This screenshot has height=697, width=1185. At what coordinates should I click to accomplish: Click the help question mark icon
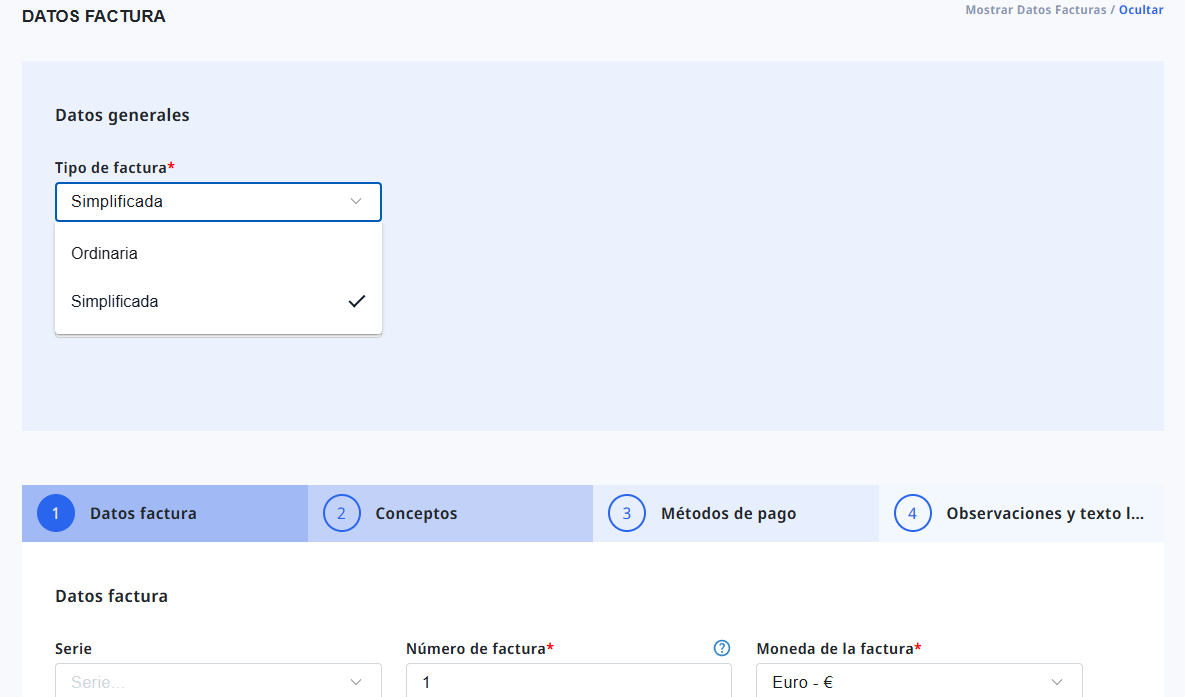[722, 648]
